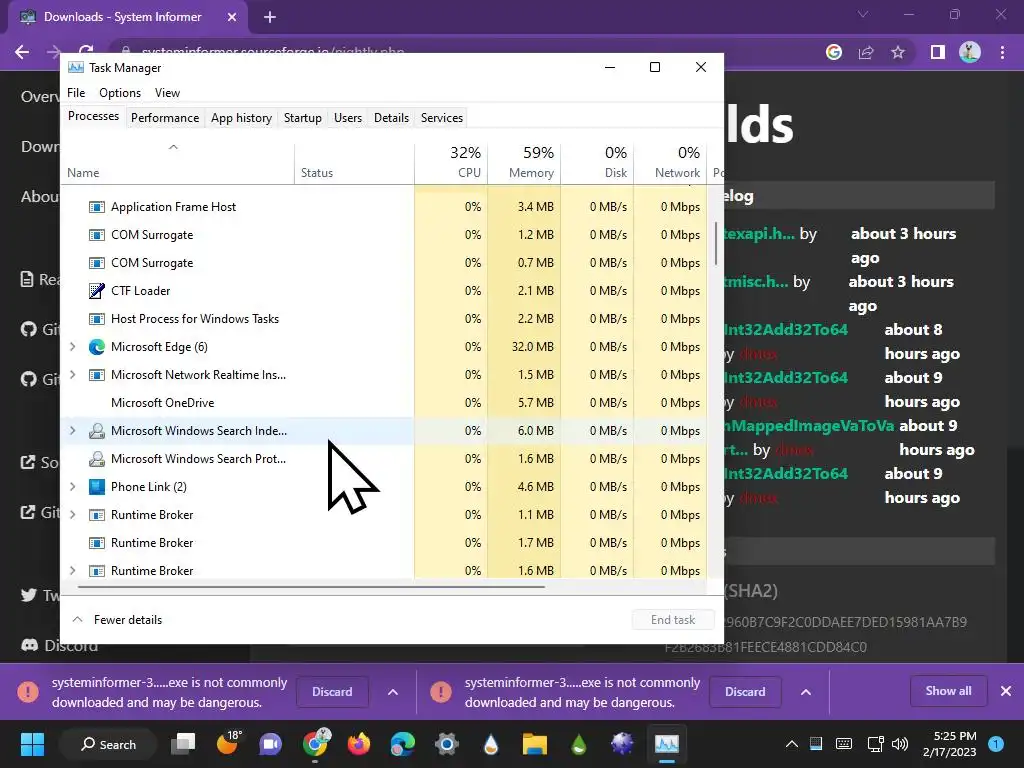Switch to the Performance tab
Viewport: 1024px width, 768px height.
pyautogui.click(x=165, y=118)
